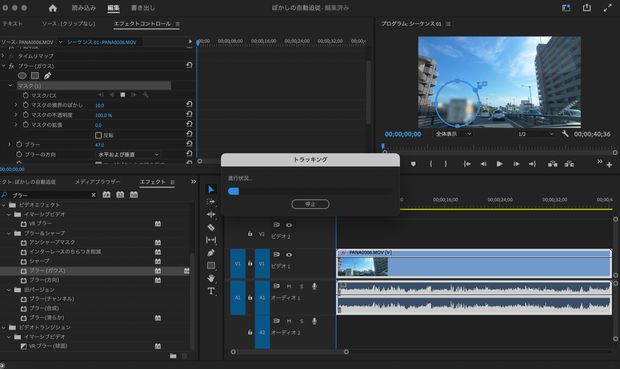Select the Track Select Forward tool
Screen dimensions: 620x369
pos(211,202)
